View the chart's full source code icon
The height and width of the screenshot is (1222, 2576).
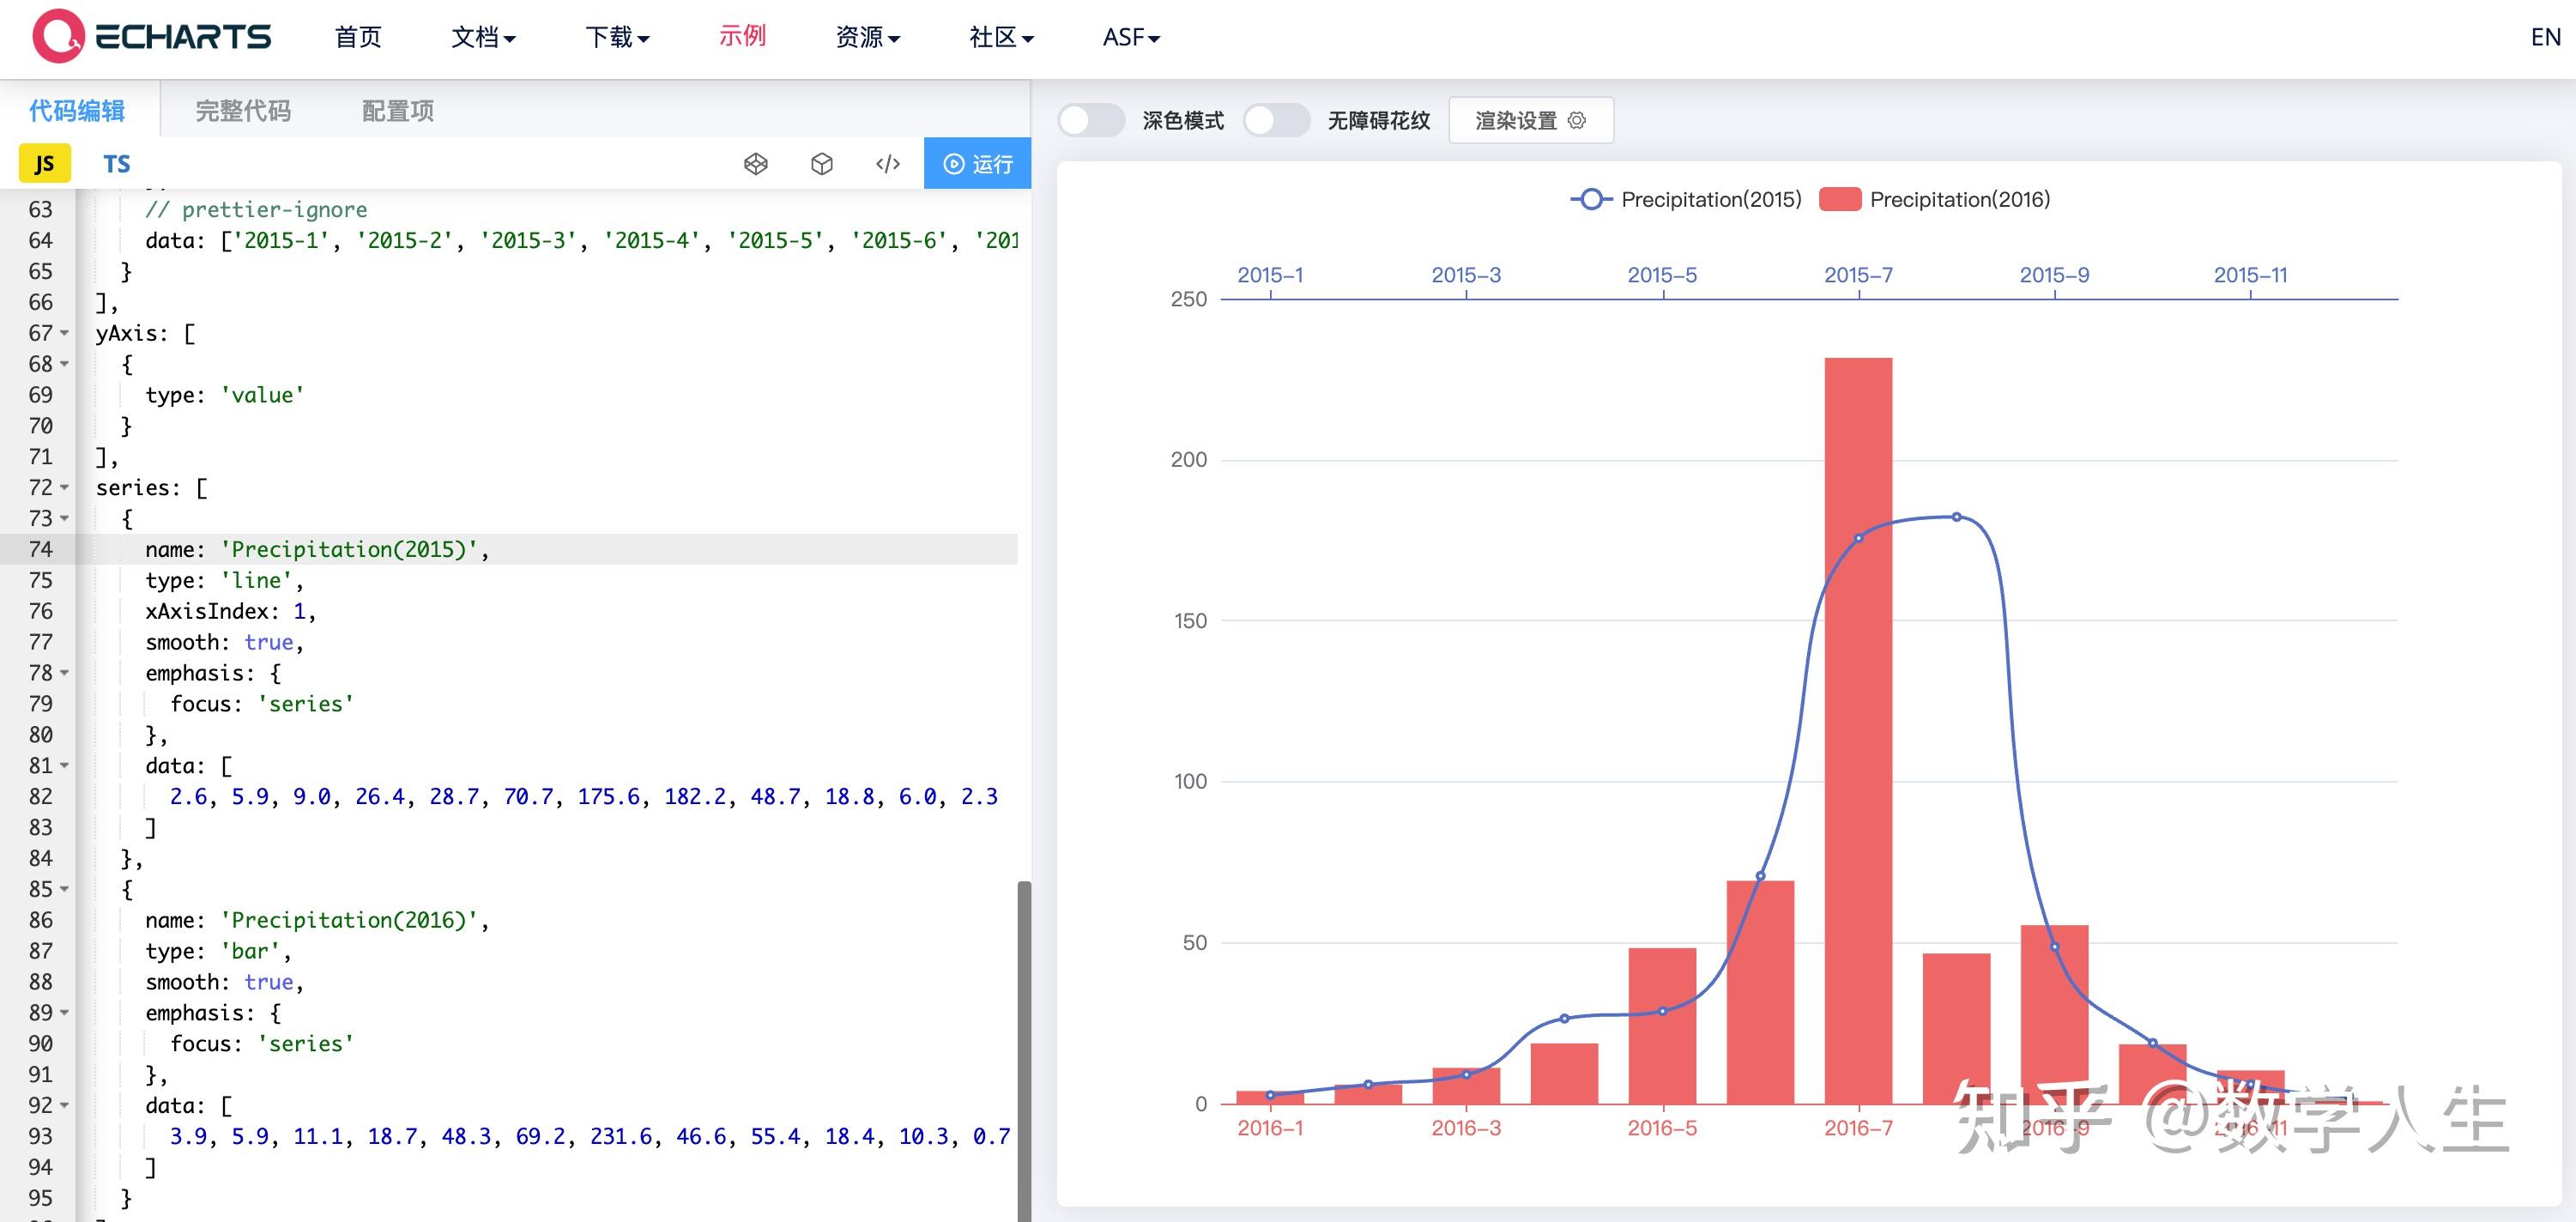pyautogui.click(x=886, y=163)
